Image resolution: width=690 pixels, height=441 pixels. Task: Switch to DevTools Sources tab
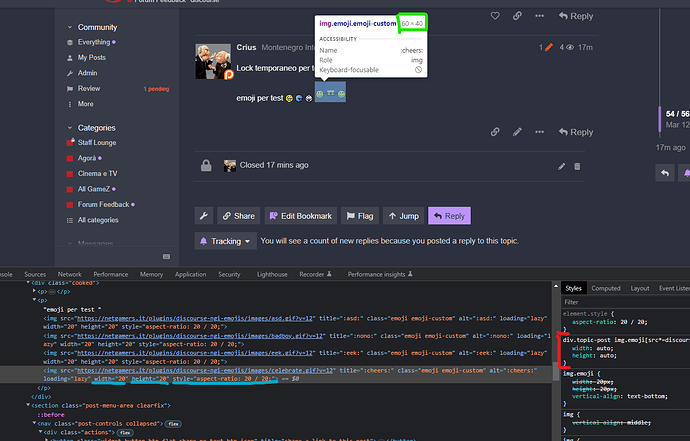click(35, 274)
